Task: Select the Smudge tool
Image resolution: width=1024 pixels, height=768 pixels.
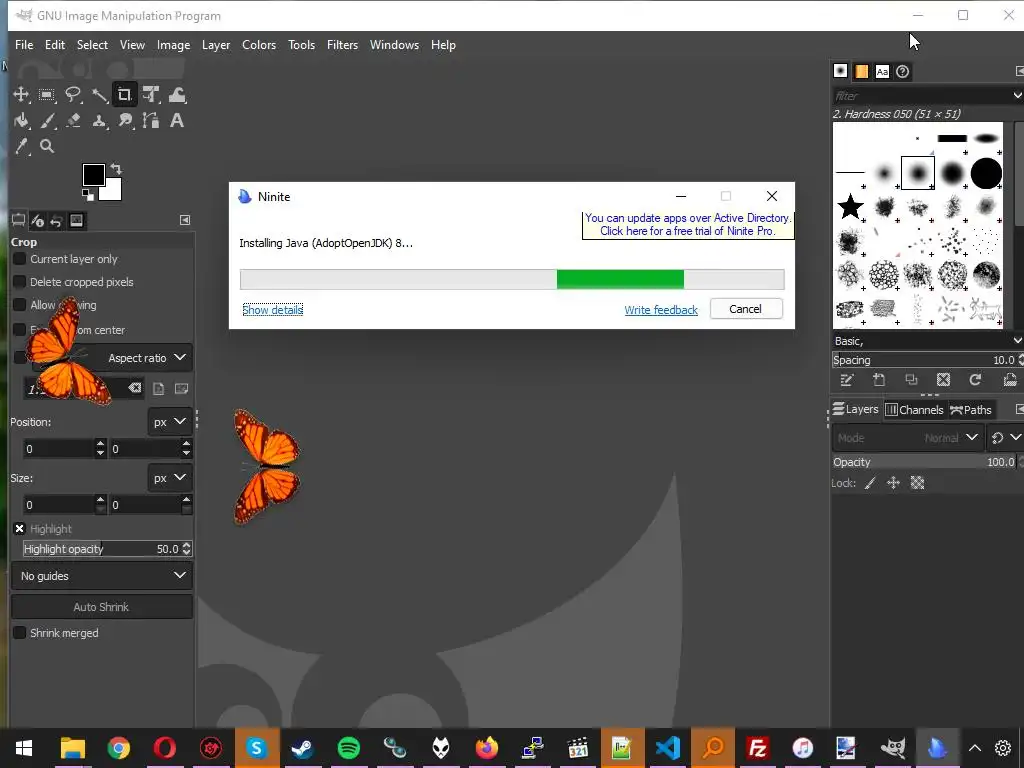Action: click(124, 121)
